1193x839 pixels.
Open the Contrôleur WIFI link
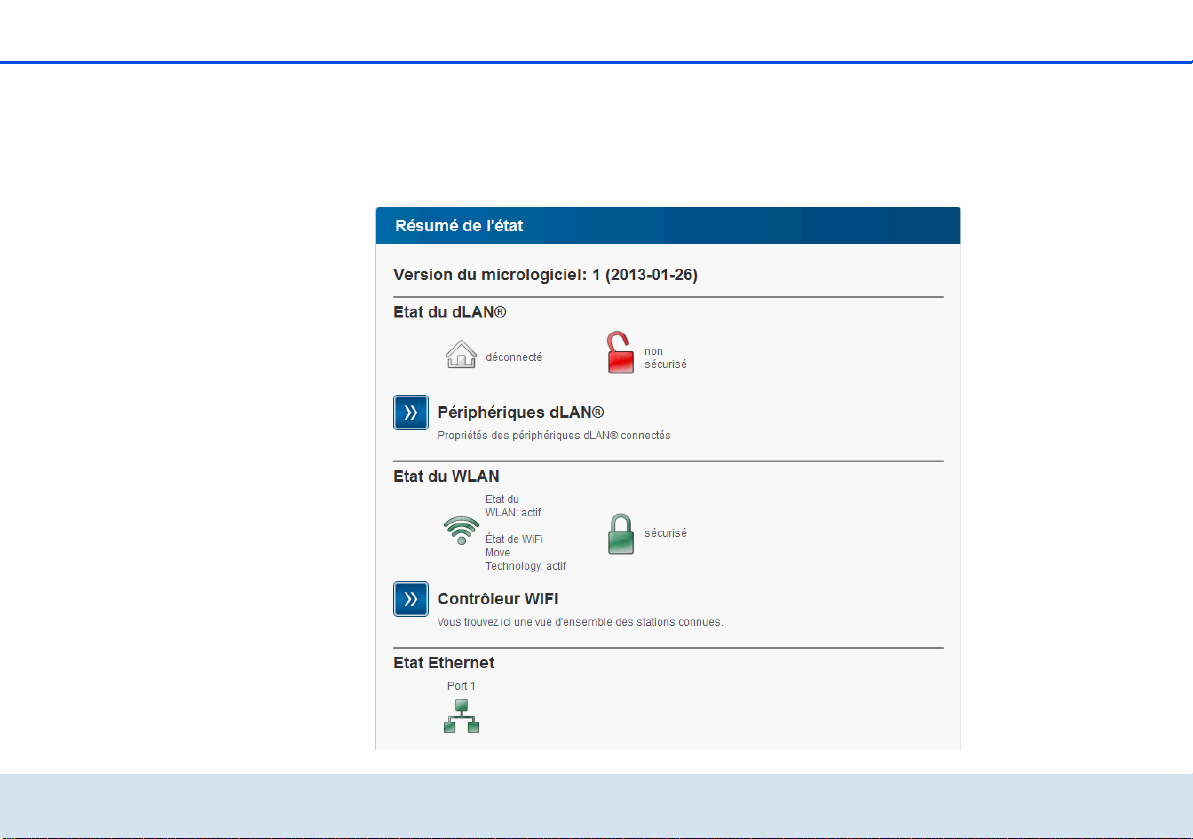[x=498, y=599]
